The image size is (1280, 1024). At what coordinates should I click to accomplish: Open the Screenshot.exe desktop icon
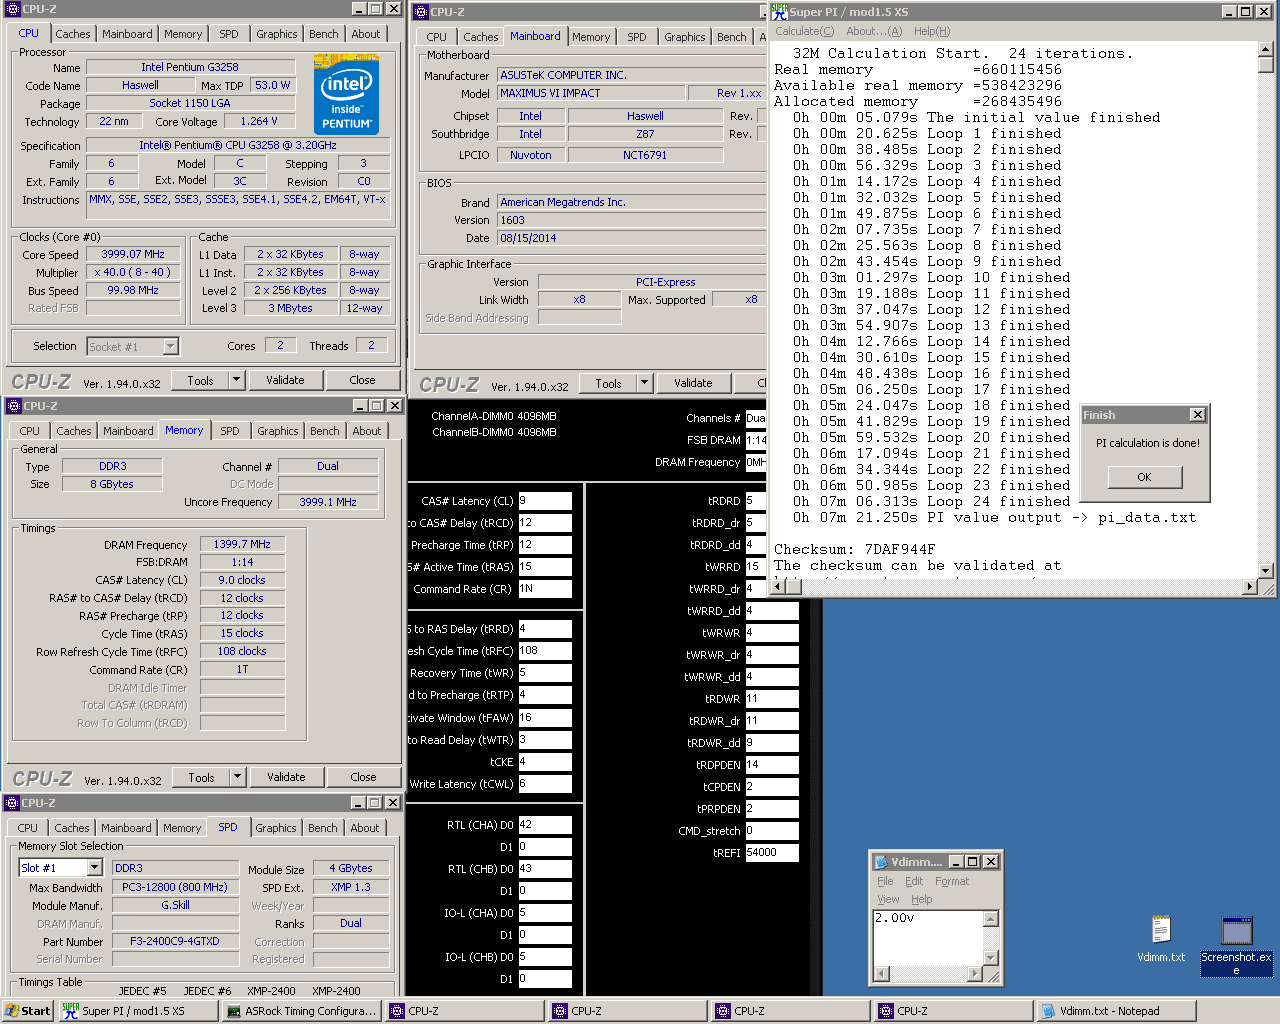pyautogui.click(x=1237, y=932)
